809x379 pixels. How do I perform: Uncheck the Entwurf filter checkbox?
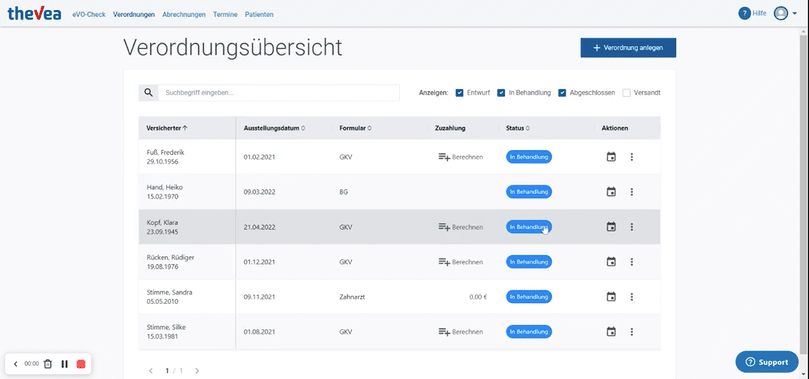pyautogui.click(x=459, y=93)
